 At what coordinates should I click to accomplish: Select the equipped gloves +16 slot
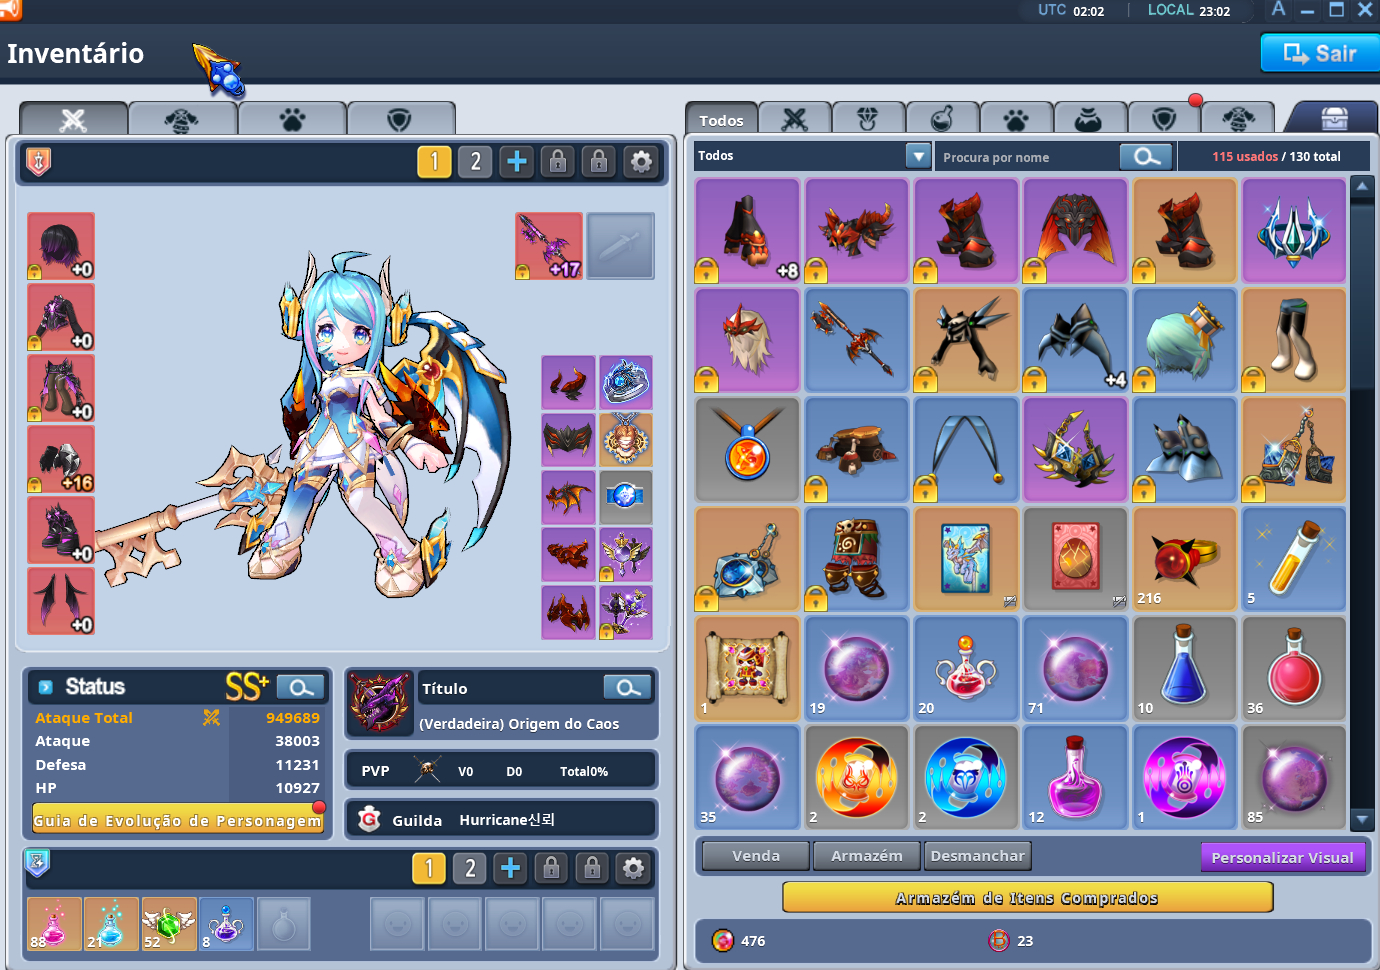(61, 459)
